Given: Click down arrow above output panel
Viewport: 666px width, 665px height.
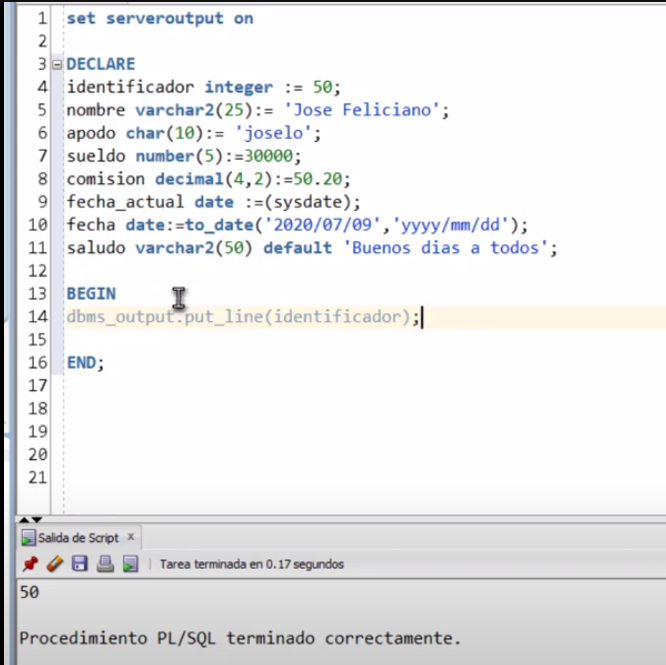Looking at the screenshot, I should point(37,520).
